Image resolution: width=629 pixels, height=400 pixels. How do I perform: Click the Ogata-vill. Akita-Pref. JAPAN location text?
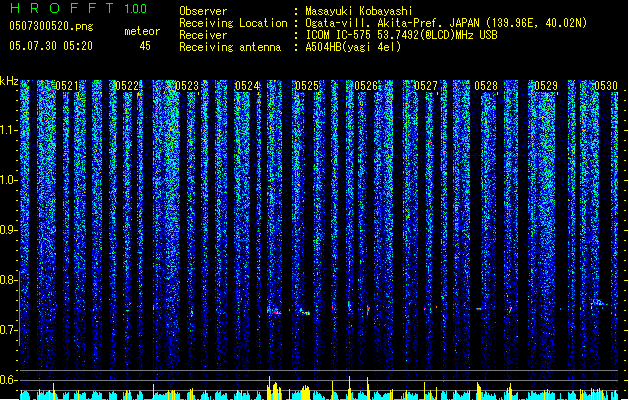click(x=446, y=23)
